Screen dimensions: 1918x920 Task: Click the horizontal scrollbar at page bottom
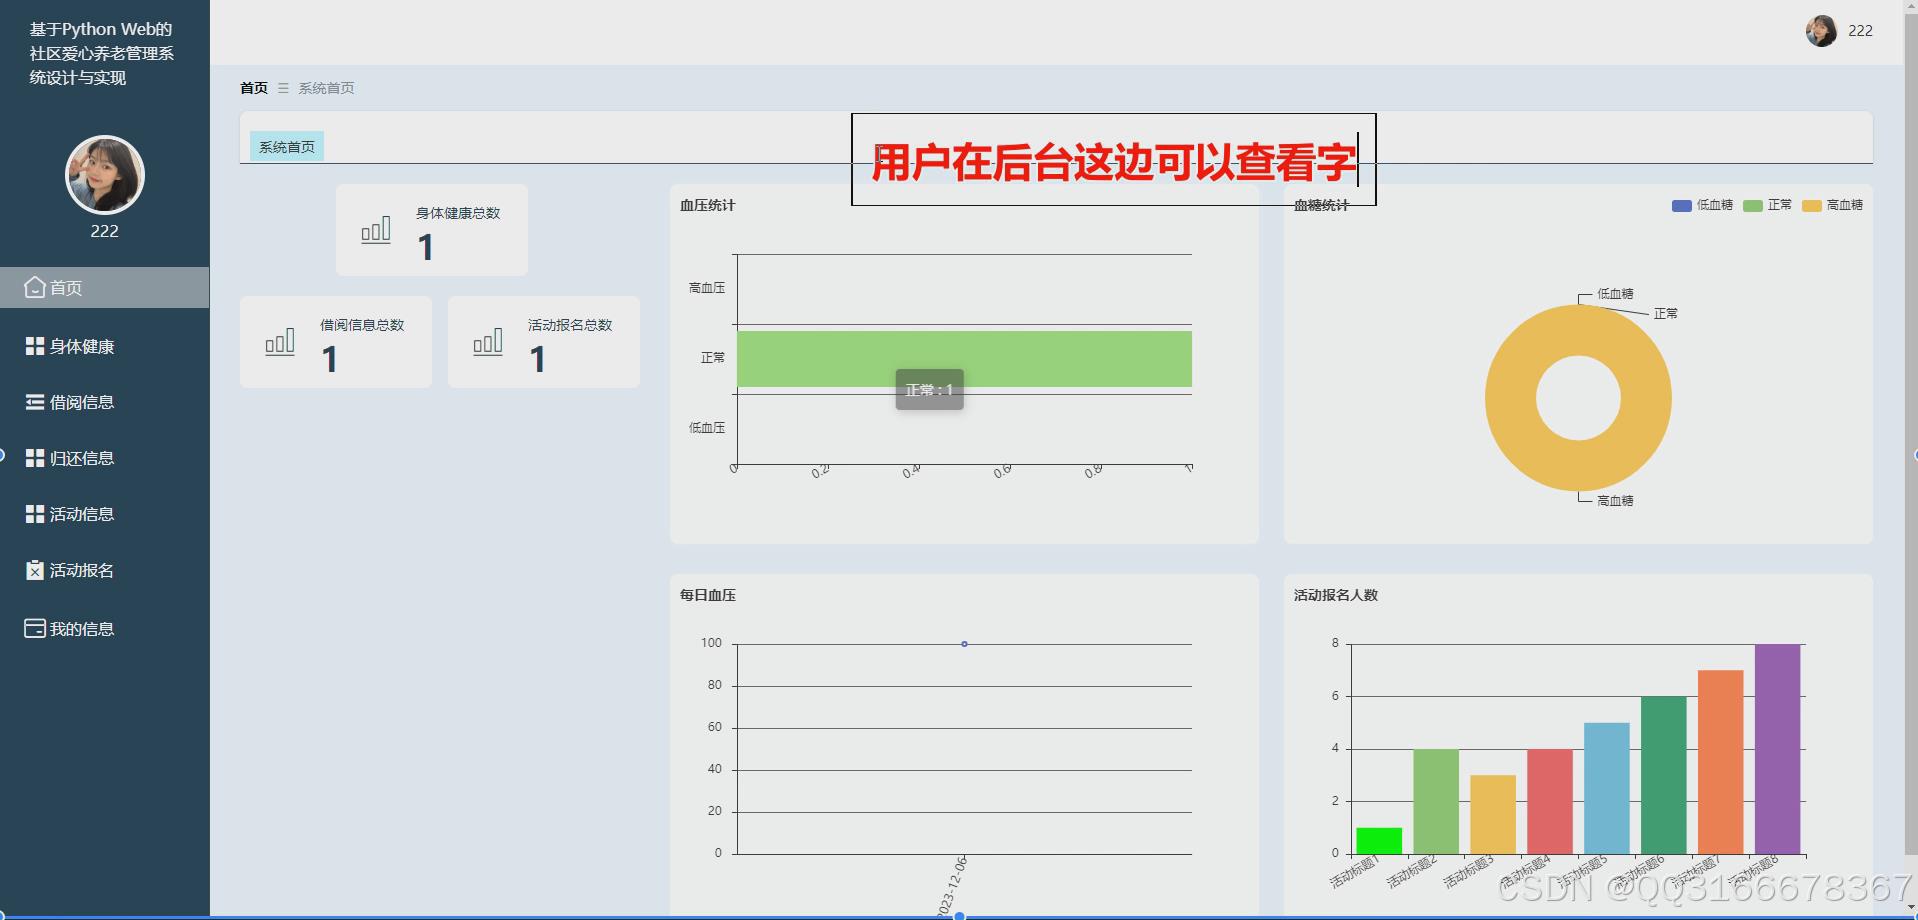click(960, 915)
